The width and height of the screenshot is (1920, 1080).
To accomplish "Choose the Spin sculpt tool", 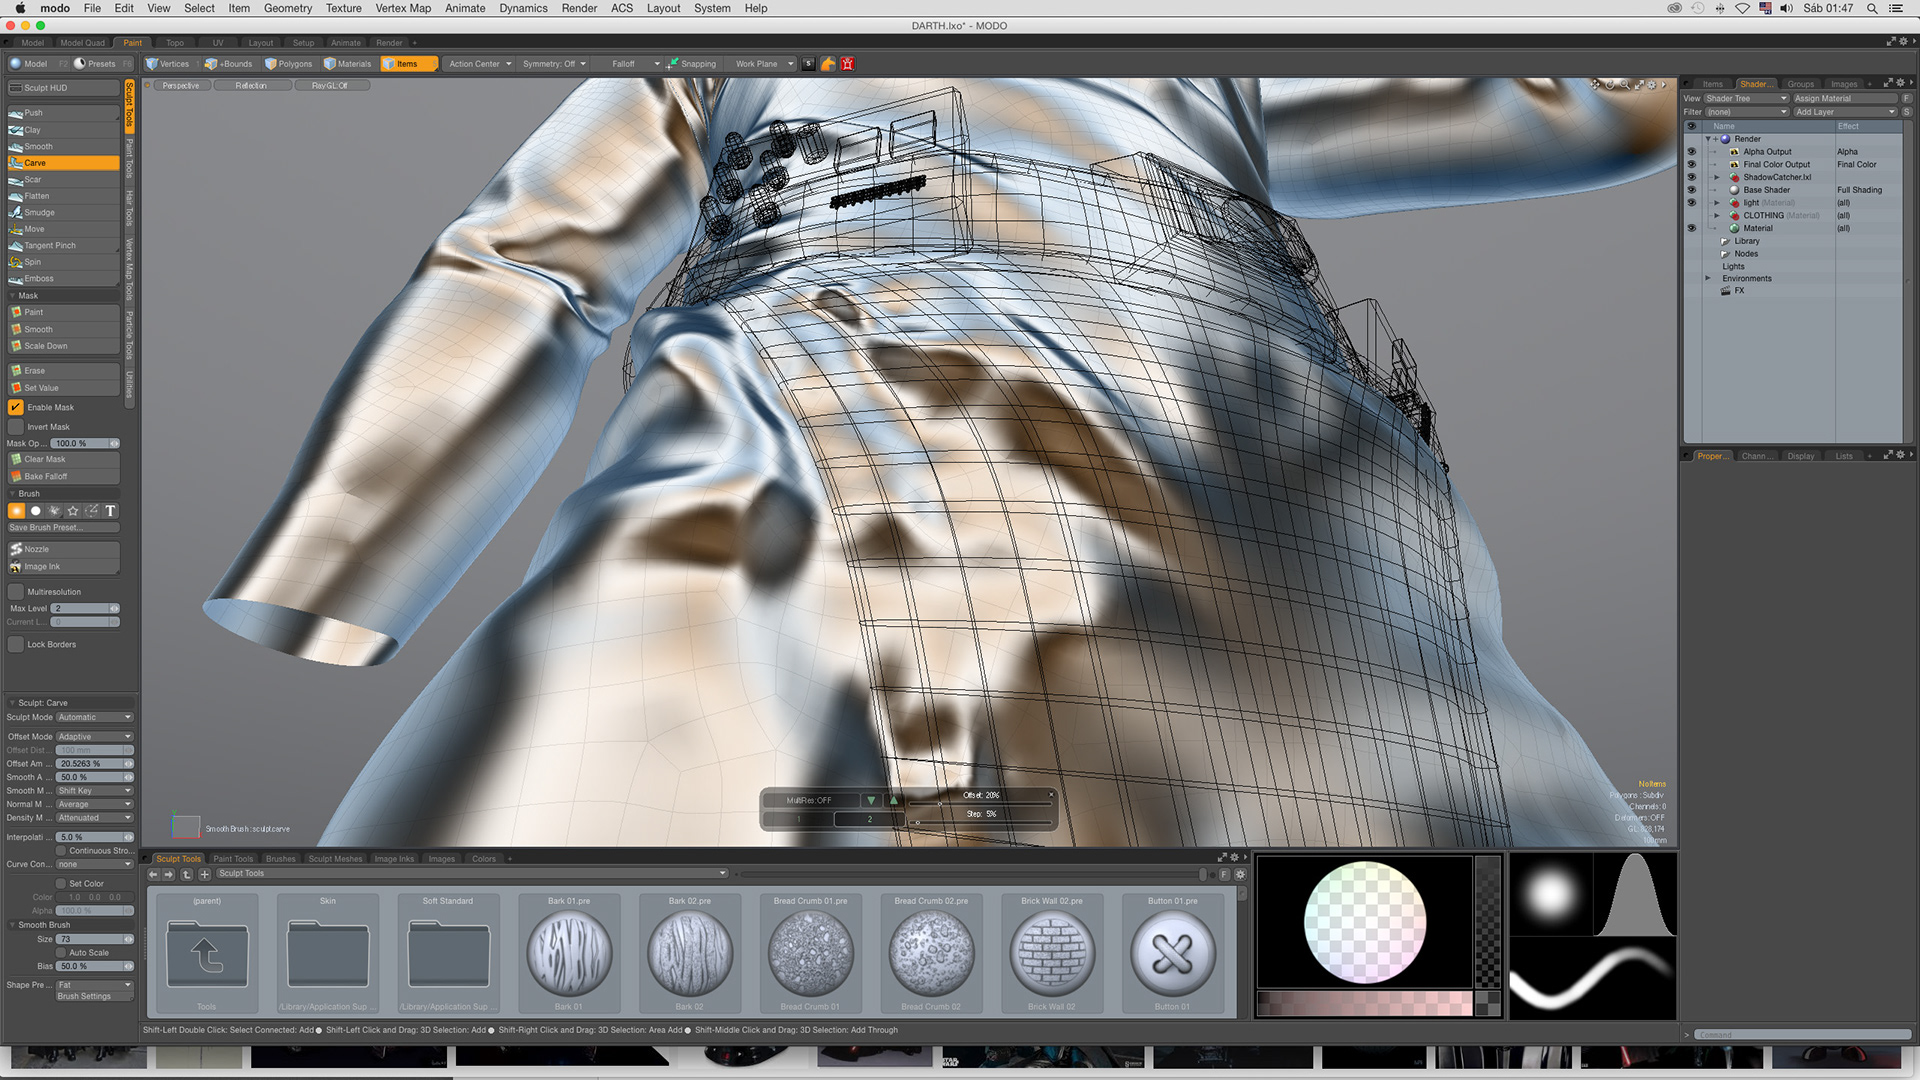I will [x=64, y=262].
